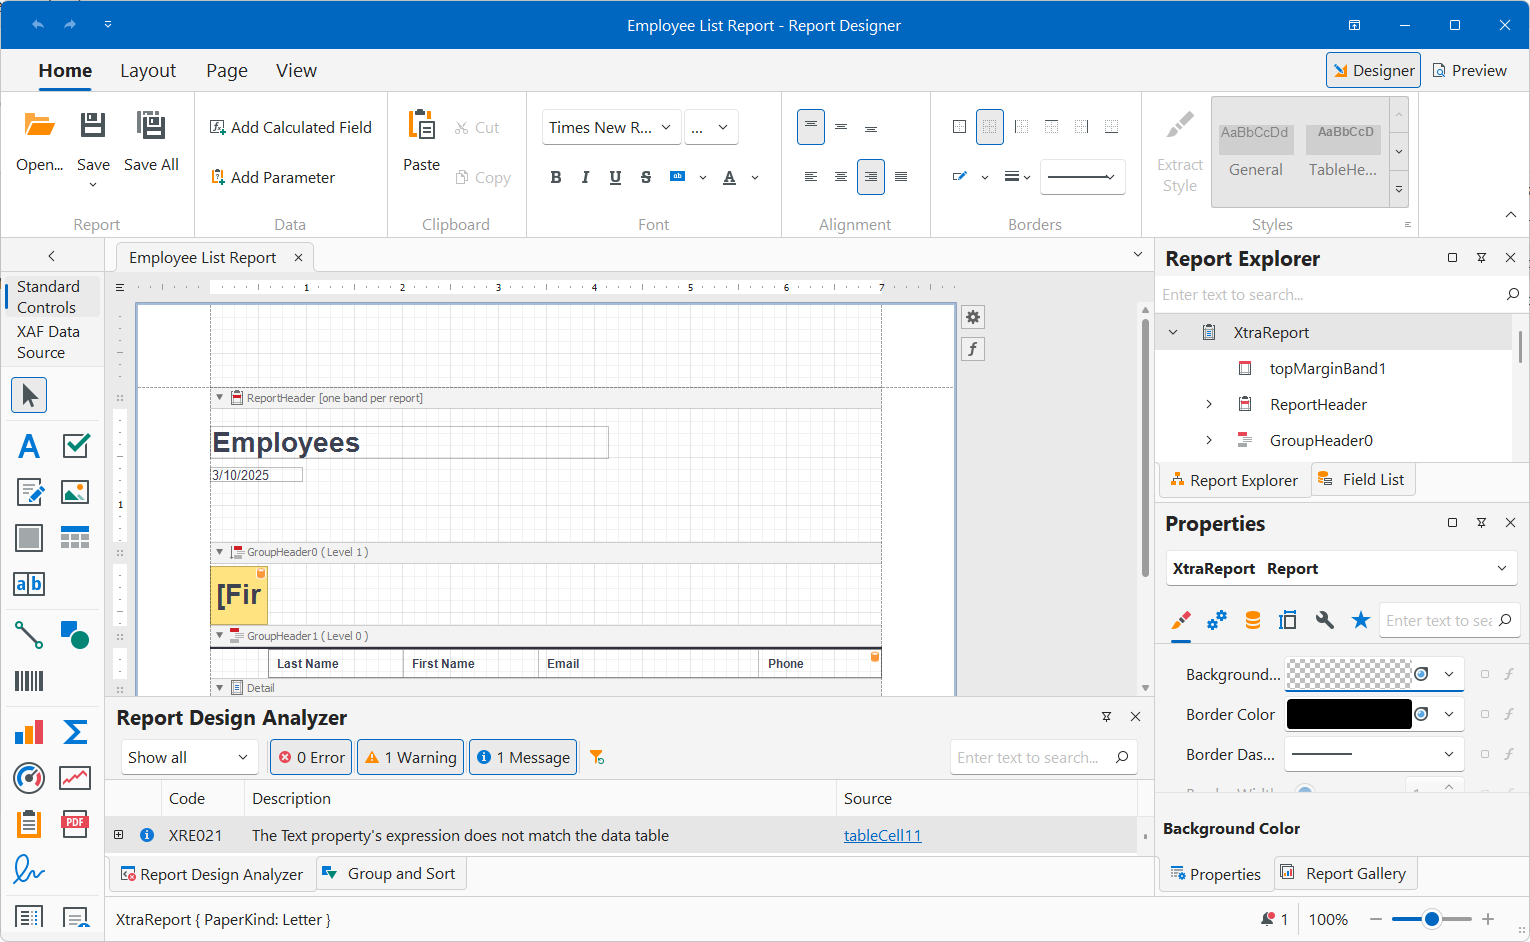The width and height of the screenshot is (1530, 942).
Task: Select the Chart control in toolbox
Action: (x=29, y=732)
